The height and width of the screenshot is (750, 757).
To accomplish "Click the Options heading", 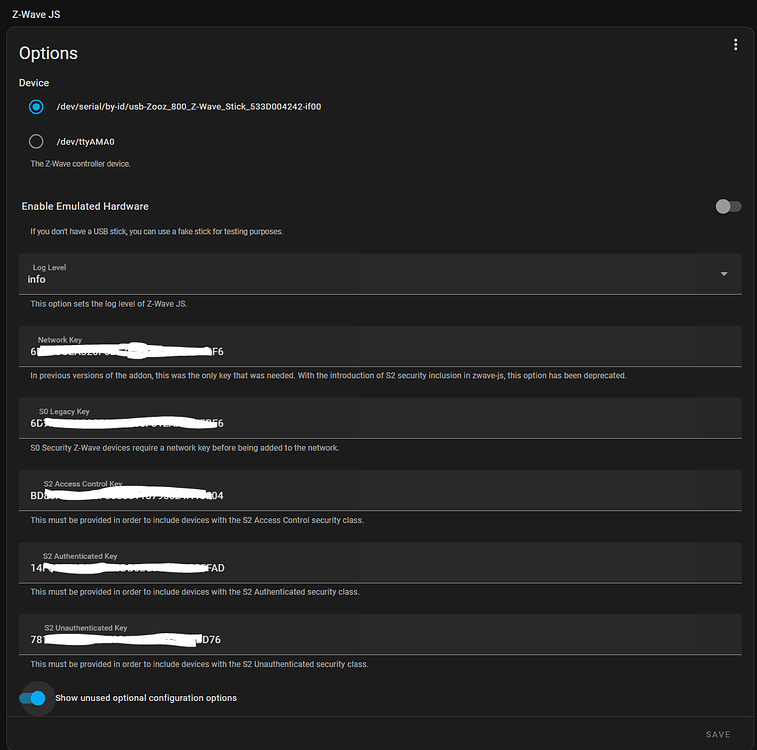I will (x=48, y=53).
